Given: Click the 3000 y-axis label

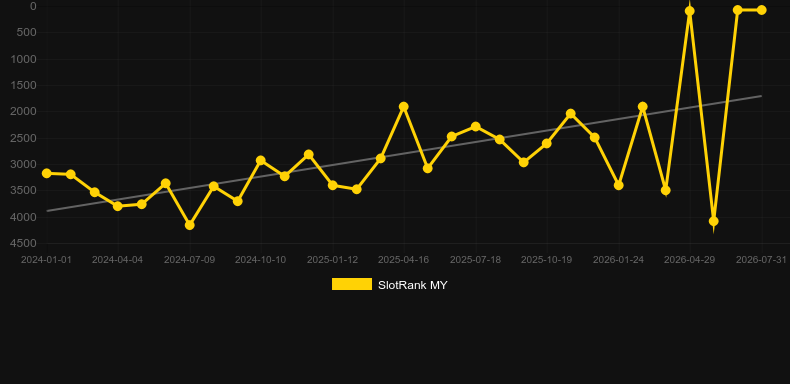Looking at the screenshot, I should point(24,164).
